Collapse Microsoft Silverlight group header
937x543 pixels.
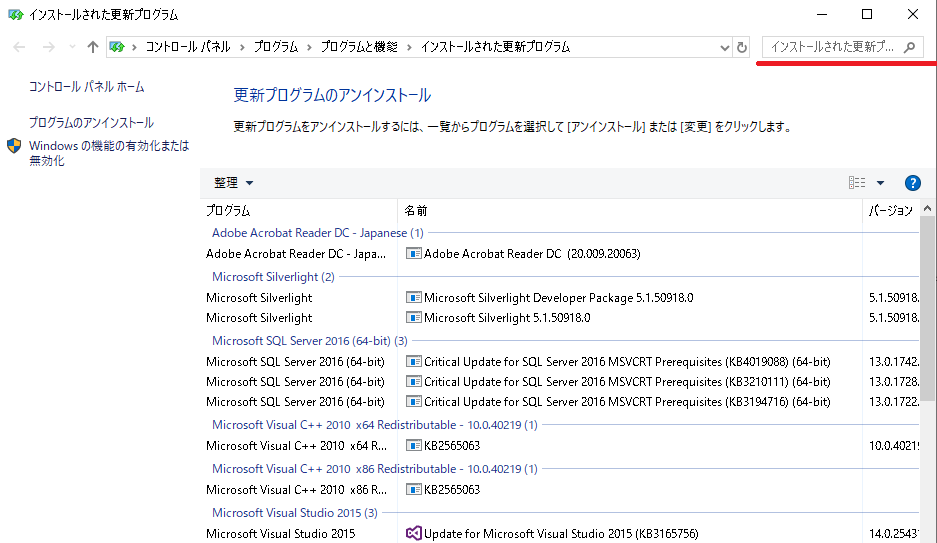pyautogui.click(x=273, y=277)
